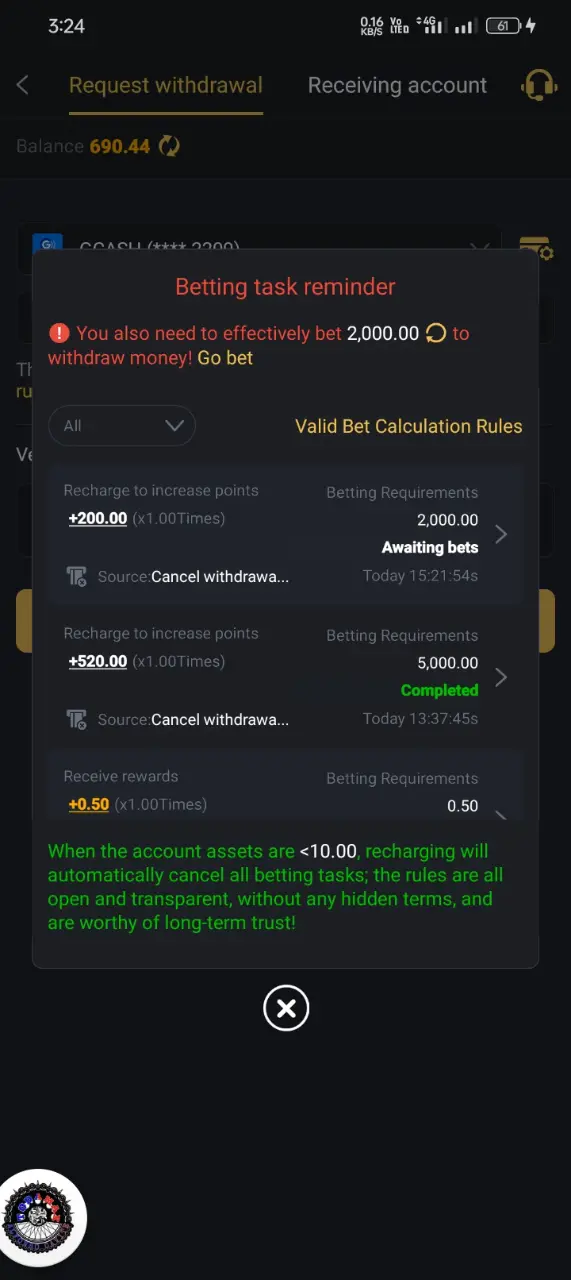571x1280 pixels.
Task: Open the floating round avatar badge
Action: pos(40,1217)
